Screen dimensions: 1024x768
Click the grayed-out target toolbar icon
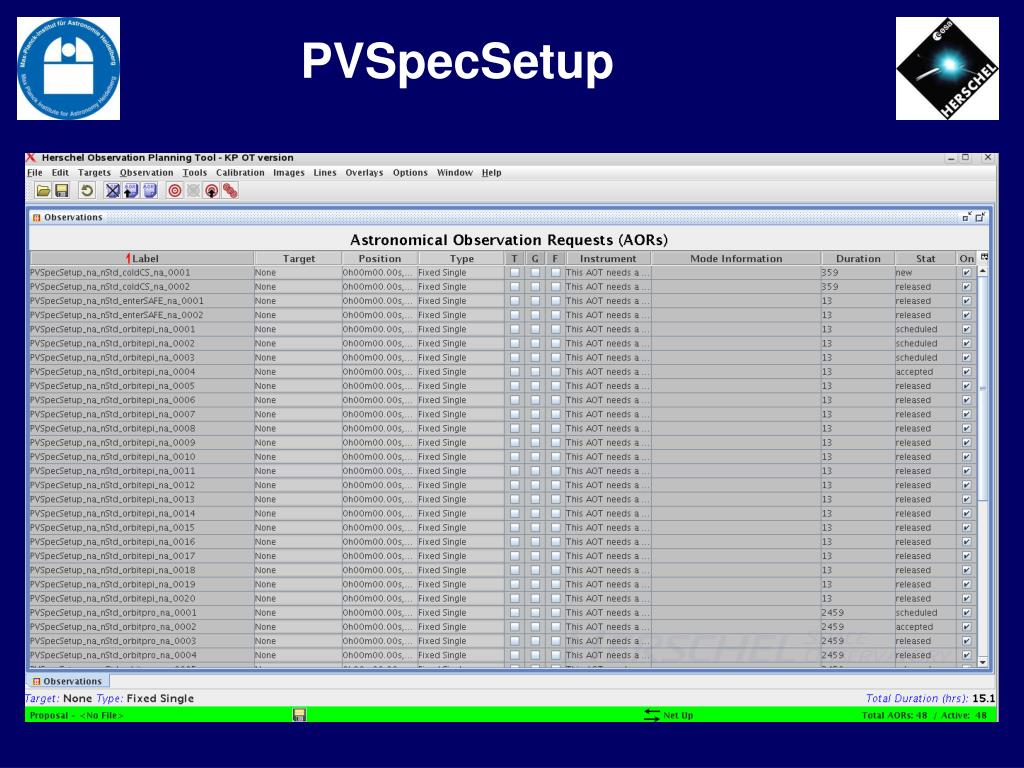[193, 191]
